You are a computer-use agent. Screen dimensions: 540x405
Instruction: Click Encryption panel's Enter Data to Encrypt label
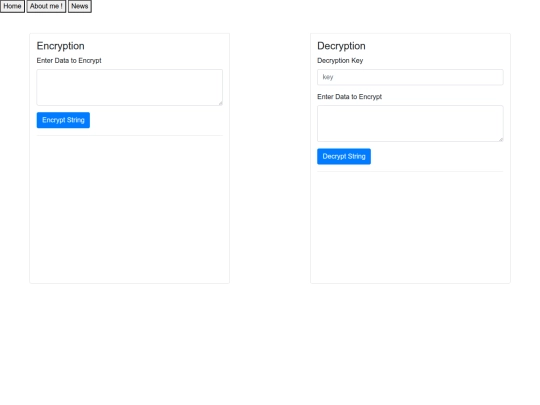69,61
